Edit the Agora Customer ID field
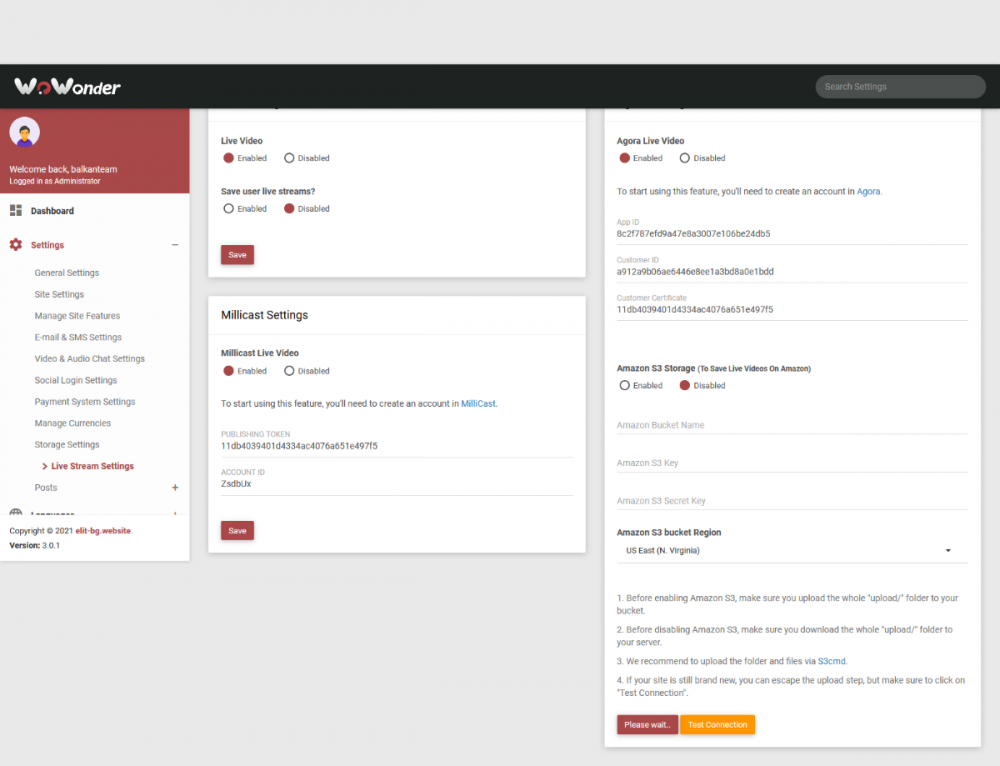Viewport: 1000px width, 766px height. (x=792, y=272)
